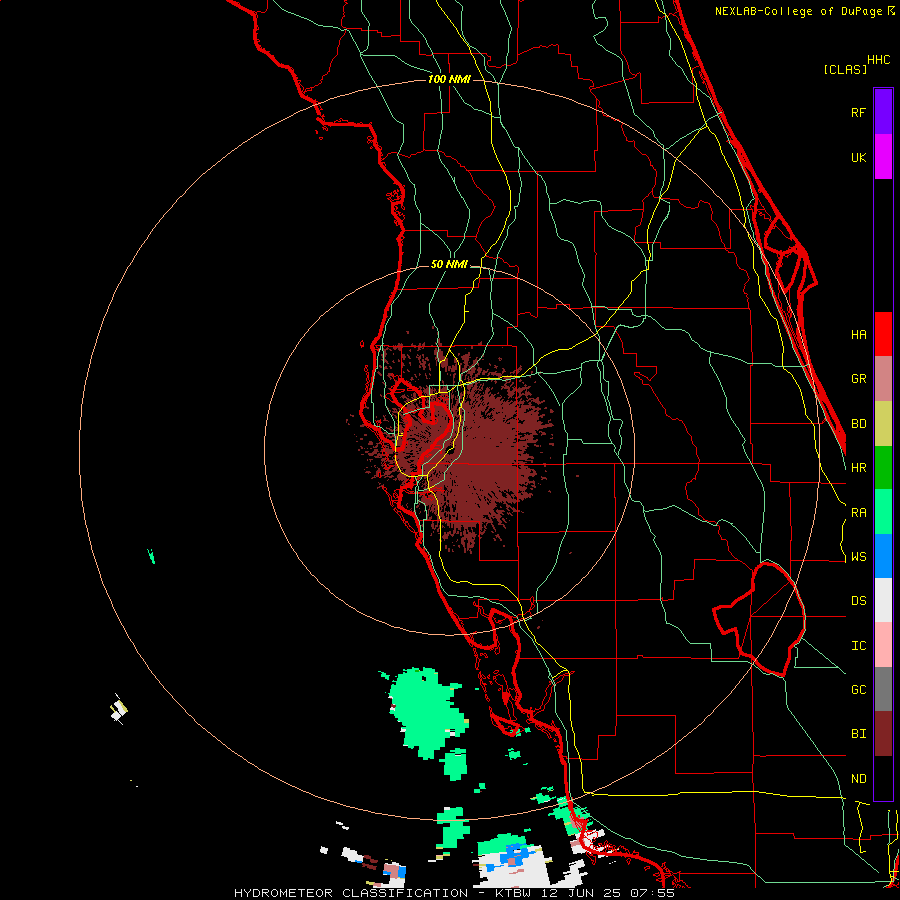Click the GC gray legend swatch
The image size is (900, 900).
(883, 689)
